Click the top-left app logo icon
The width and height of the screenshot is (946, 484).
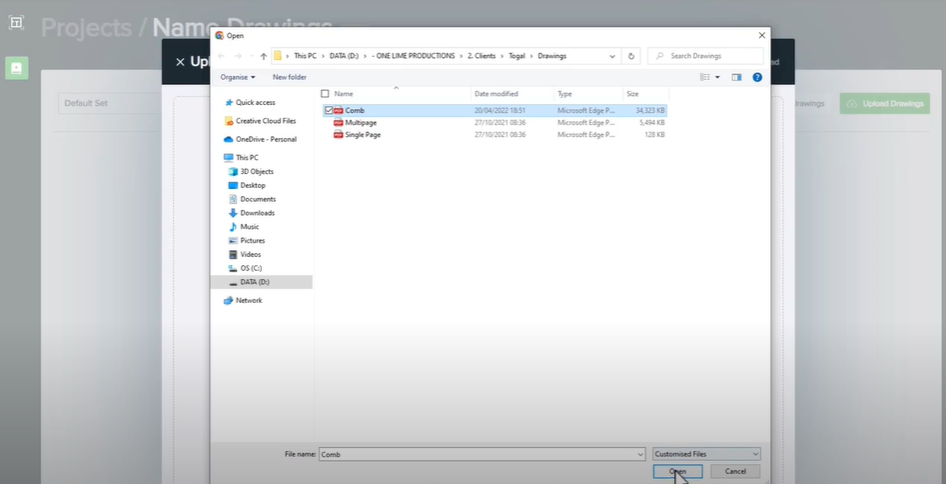16,23
